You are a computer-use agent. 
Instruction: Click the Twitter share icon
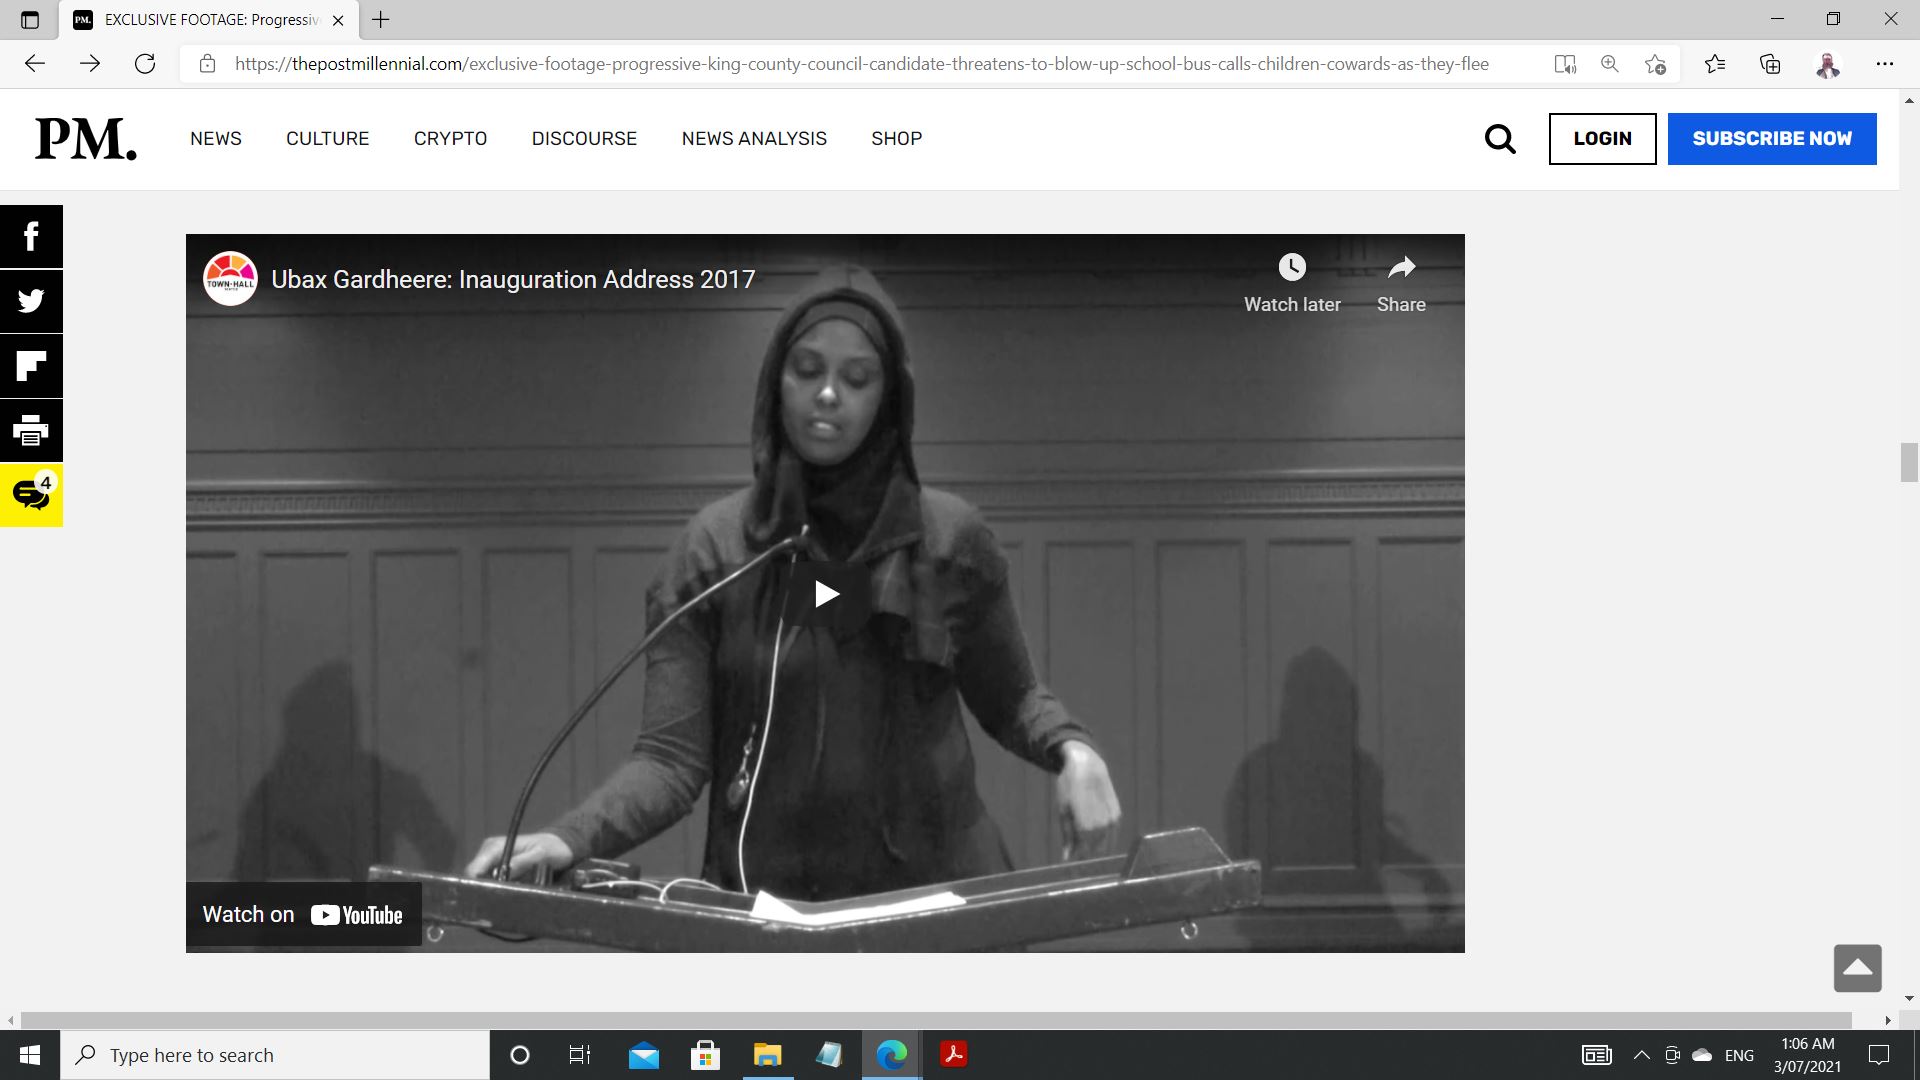(x=31, y=301)
